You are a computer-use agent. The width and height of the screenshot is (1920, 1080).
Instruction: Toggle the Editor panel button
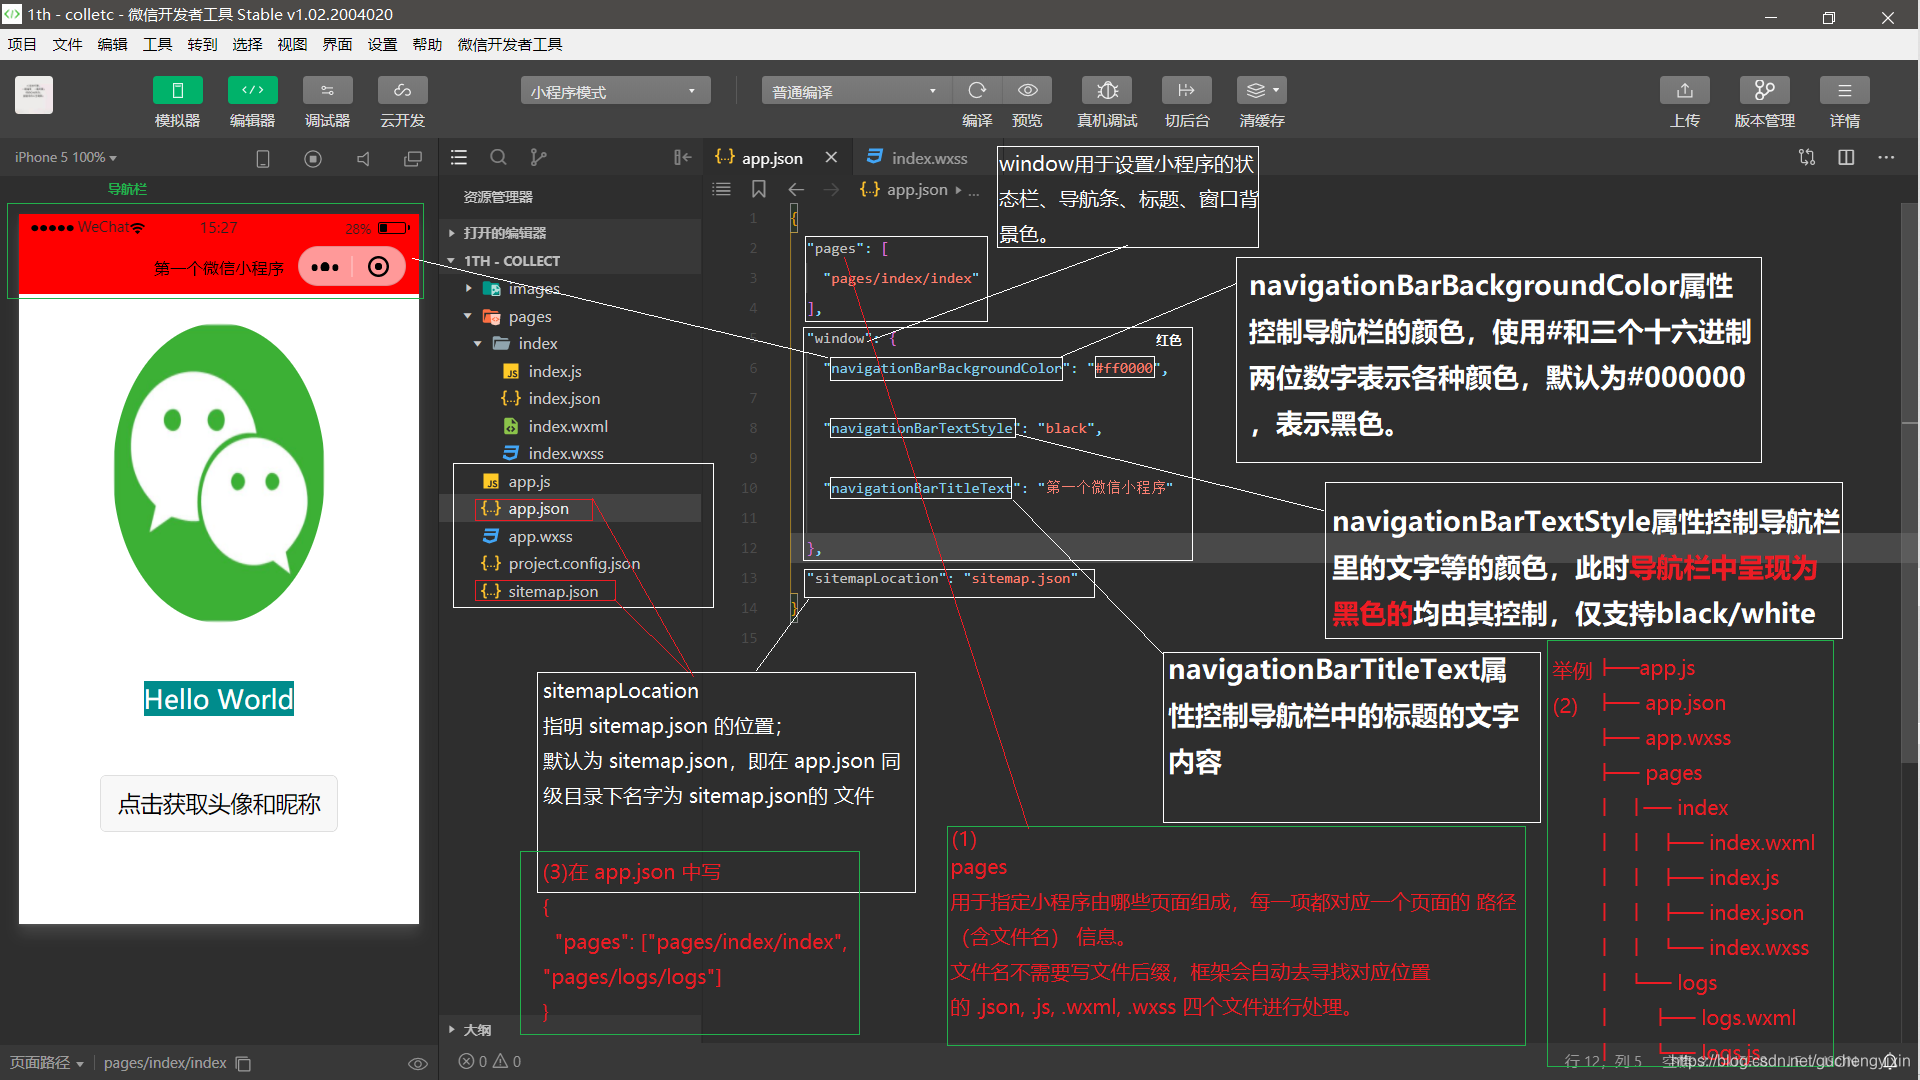click(x=252, y=91)
